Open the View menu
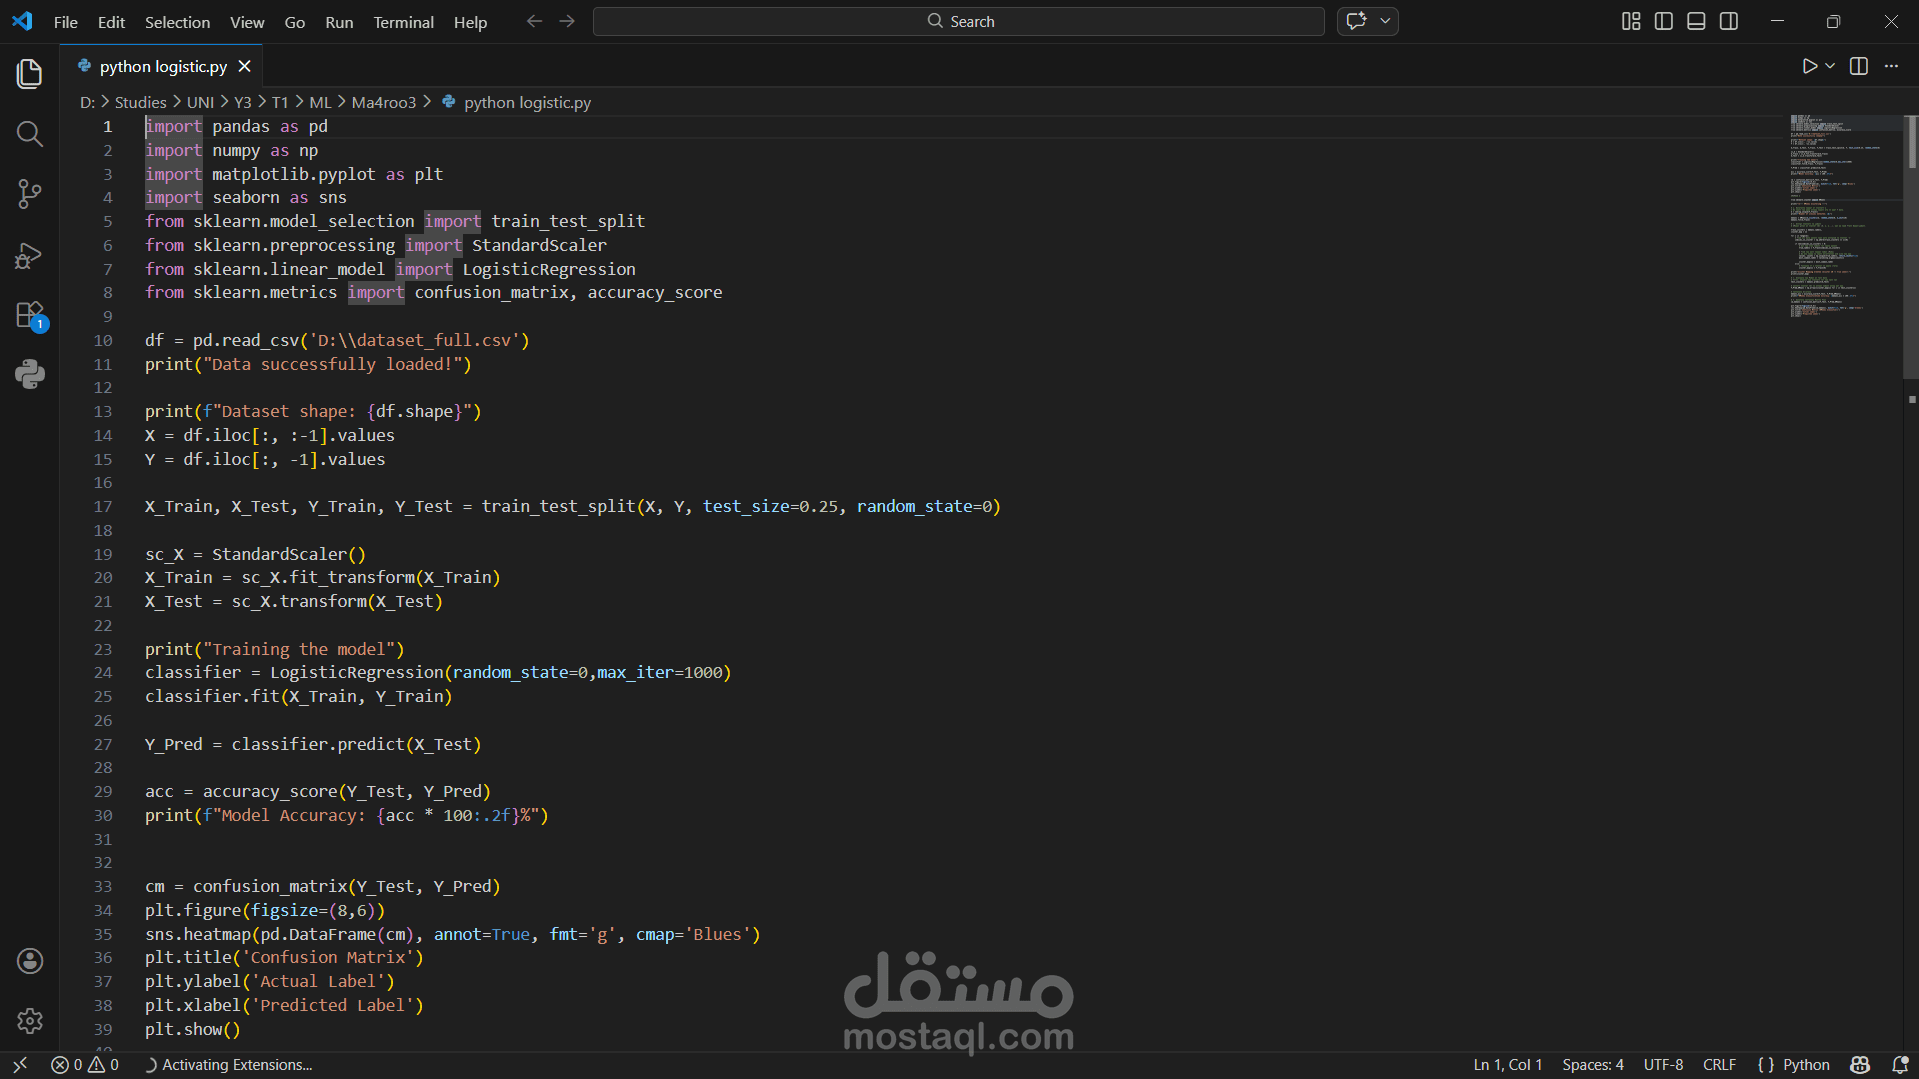Image resolution: width=1919 pixels, height=1079 pixels. point(247,22)
